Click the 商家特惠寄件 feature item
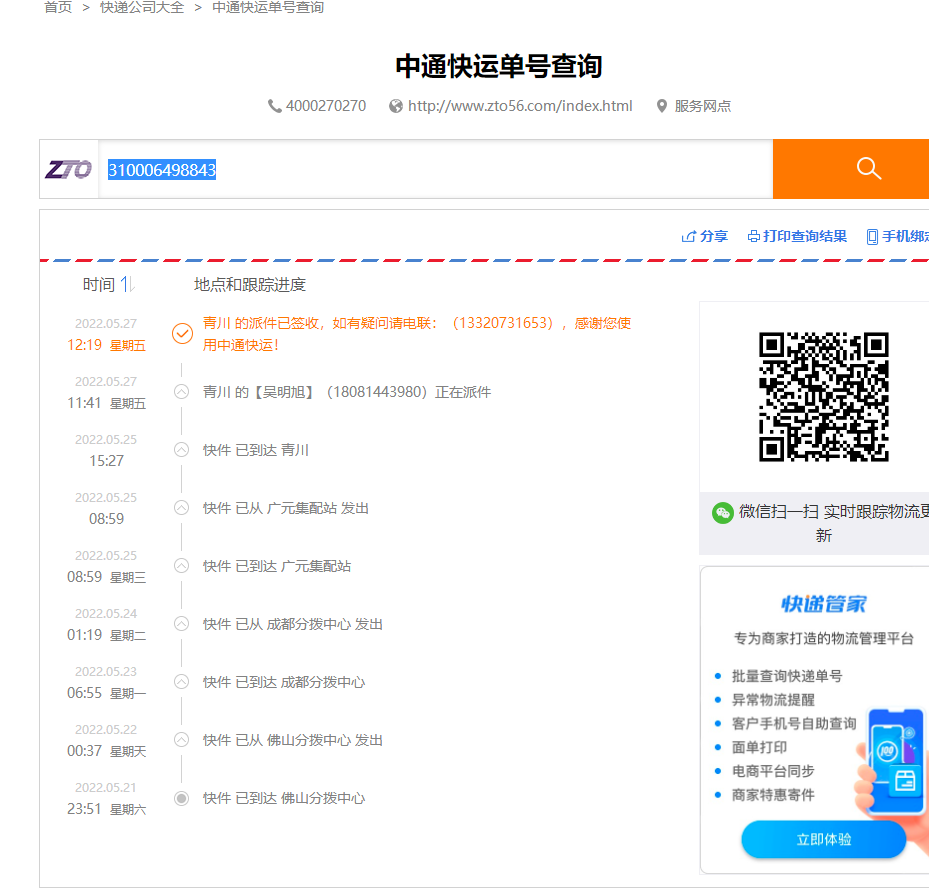The image size is (929, 894). point(773,794)
